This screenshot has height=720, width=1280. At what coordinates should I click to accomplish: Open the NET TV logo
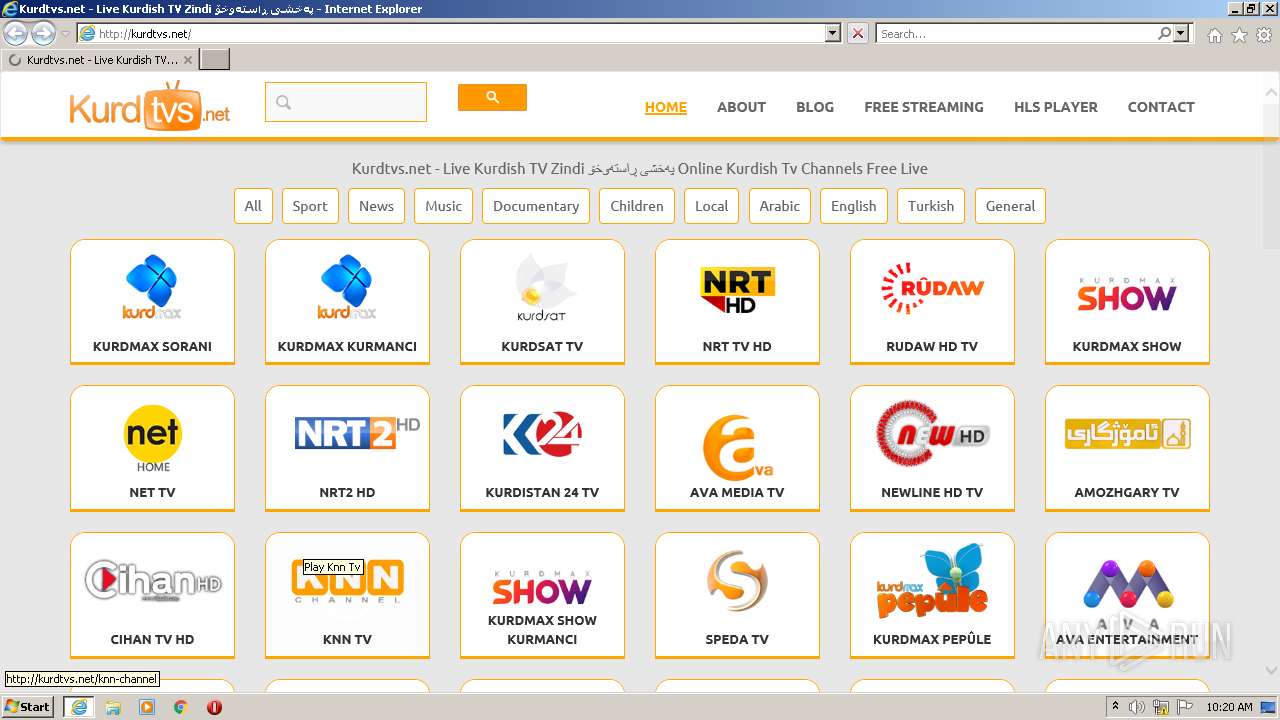[x=152, y=438]
